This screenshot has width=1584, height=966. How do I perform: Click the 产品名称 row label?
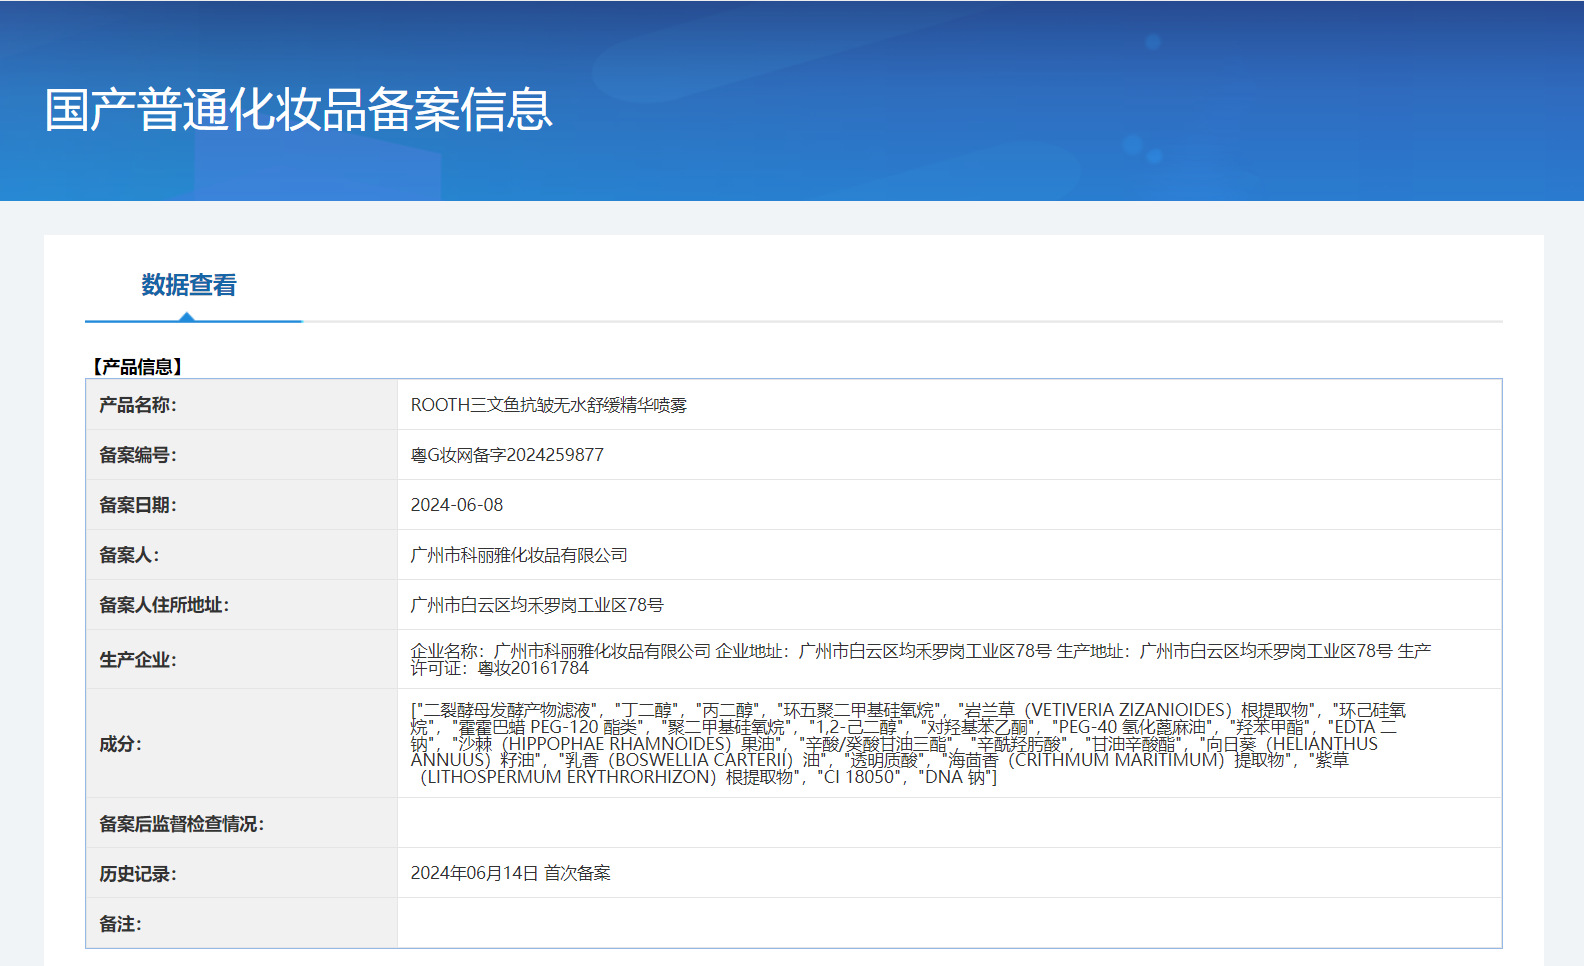click(137, 405)
